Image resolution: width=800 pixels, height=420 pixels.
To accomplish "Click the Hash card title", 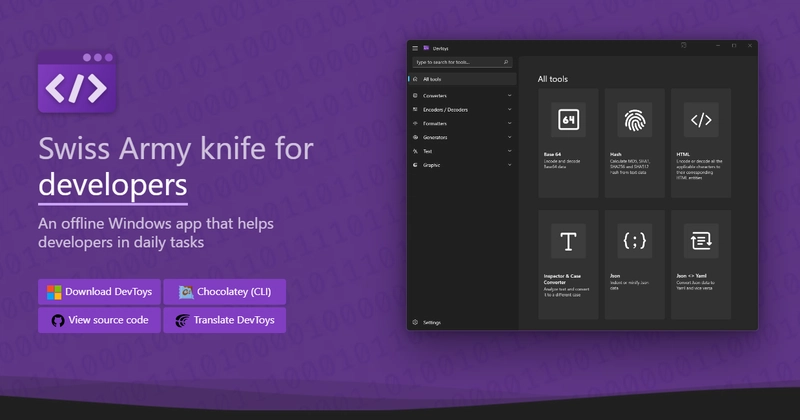I will pyautogui.click(x=616, y=154).
